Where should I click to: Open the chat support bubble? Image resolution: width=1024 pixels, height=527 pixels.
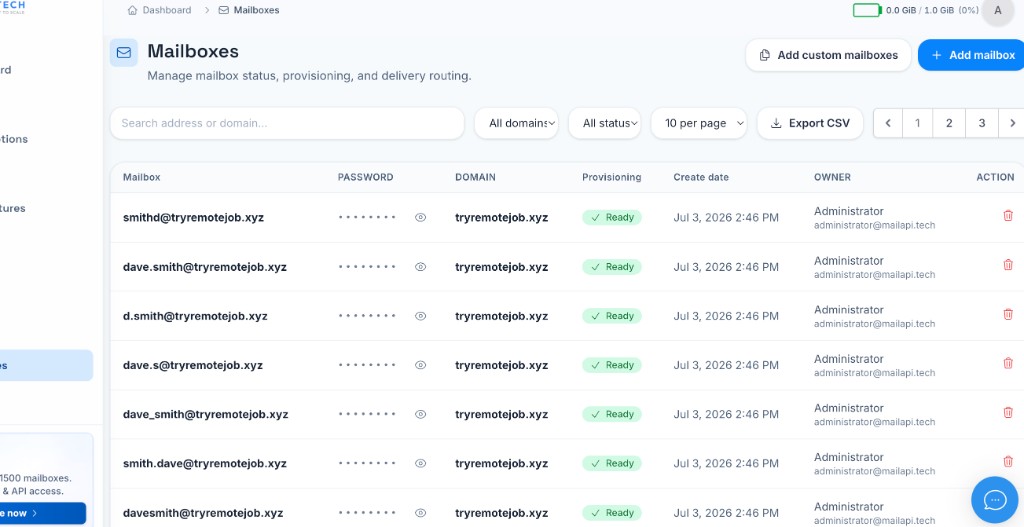point(995,500)
